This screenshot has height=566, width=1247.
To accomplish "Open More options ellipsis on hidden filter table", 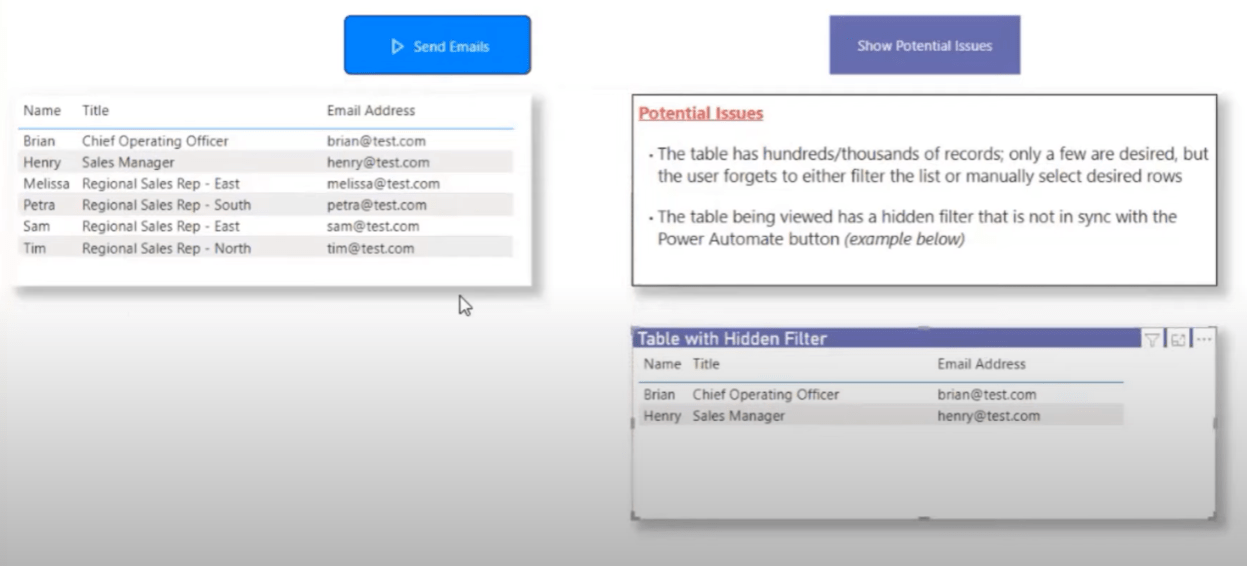I will click(x=1204, y=340).
